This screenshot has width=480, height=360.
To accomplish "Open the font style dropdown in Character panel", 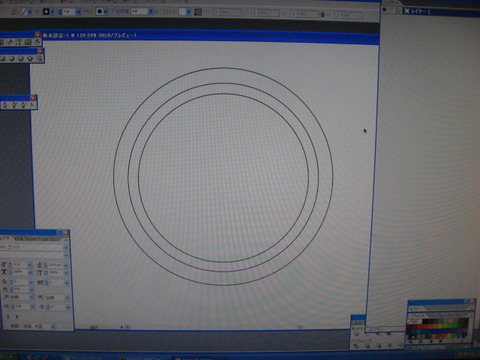I will coord(66,255).
